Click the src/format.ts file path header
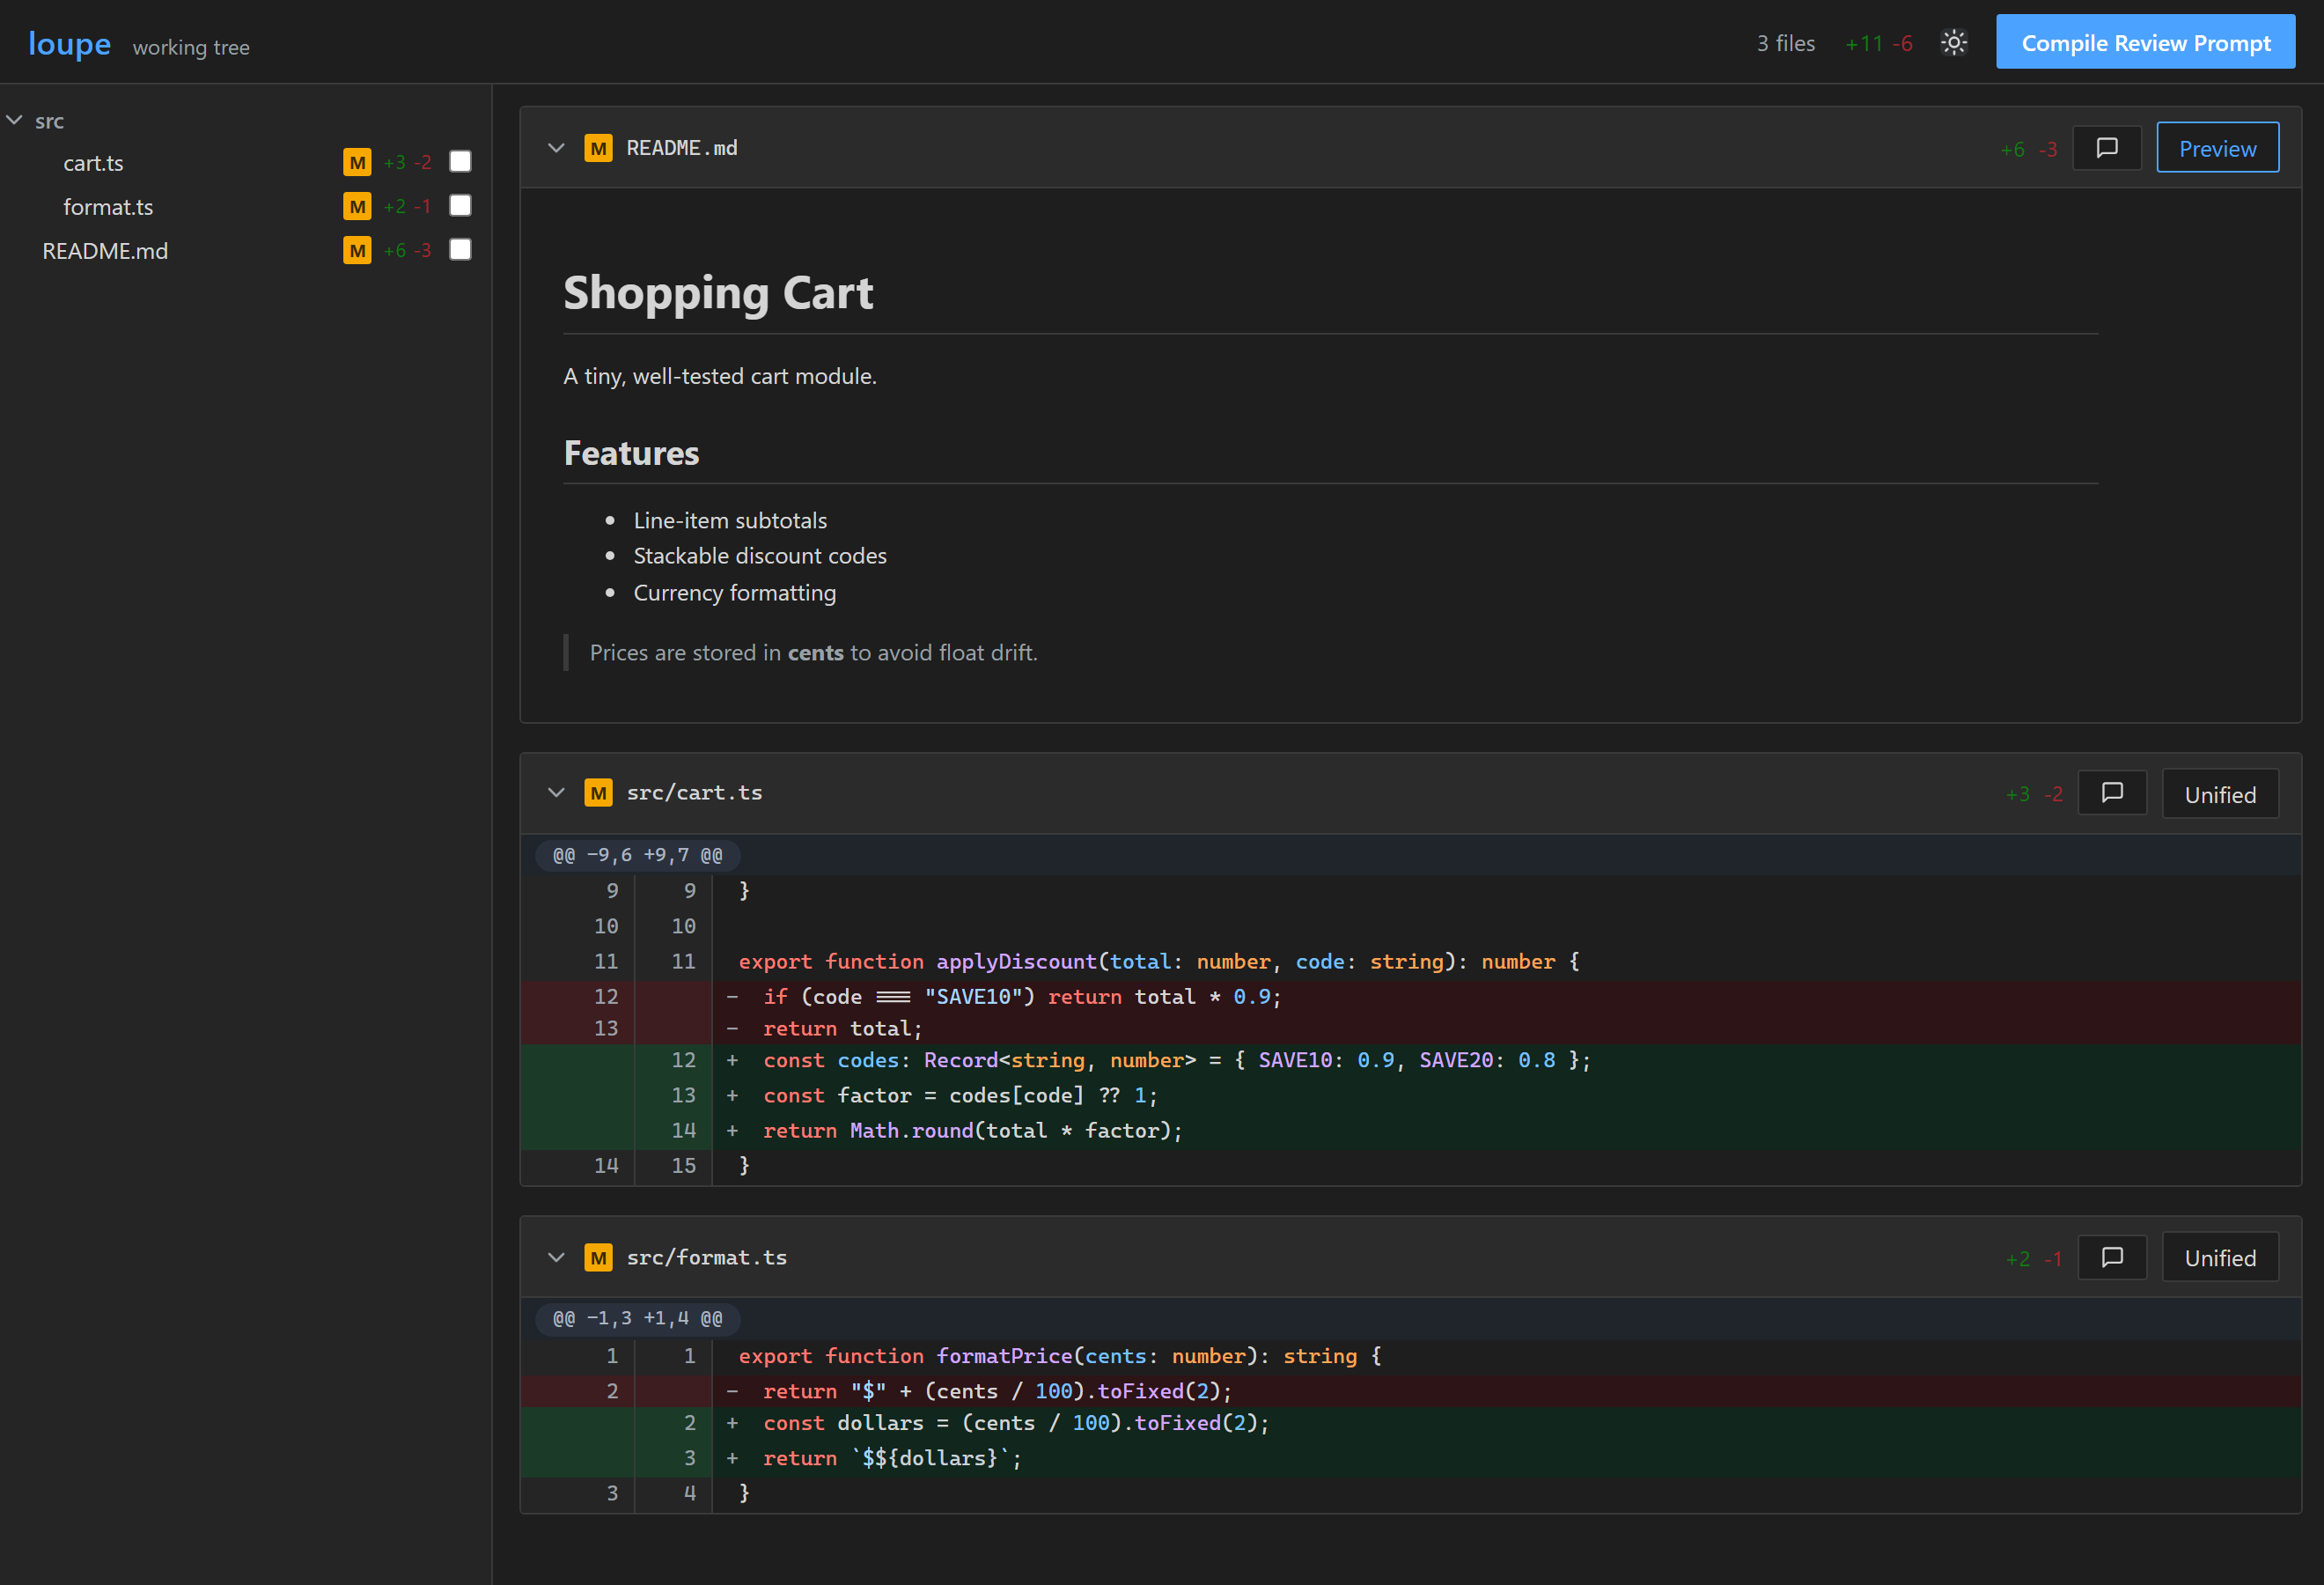Screen dimensions: 2324x1585 coord(706,1257)
